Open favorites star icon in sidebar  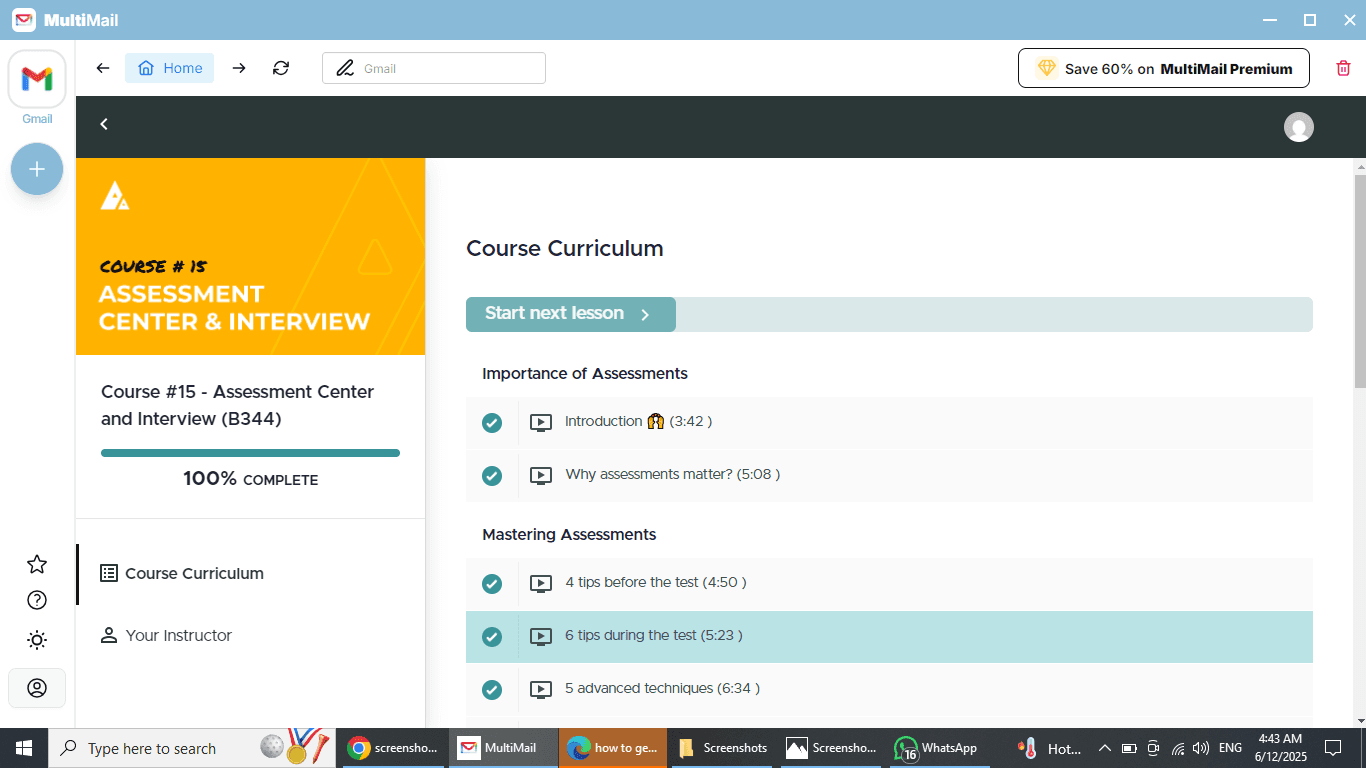[37, 564]
